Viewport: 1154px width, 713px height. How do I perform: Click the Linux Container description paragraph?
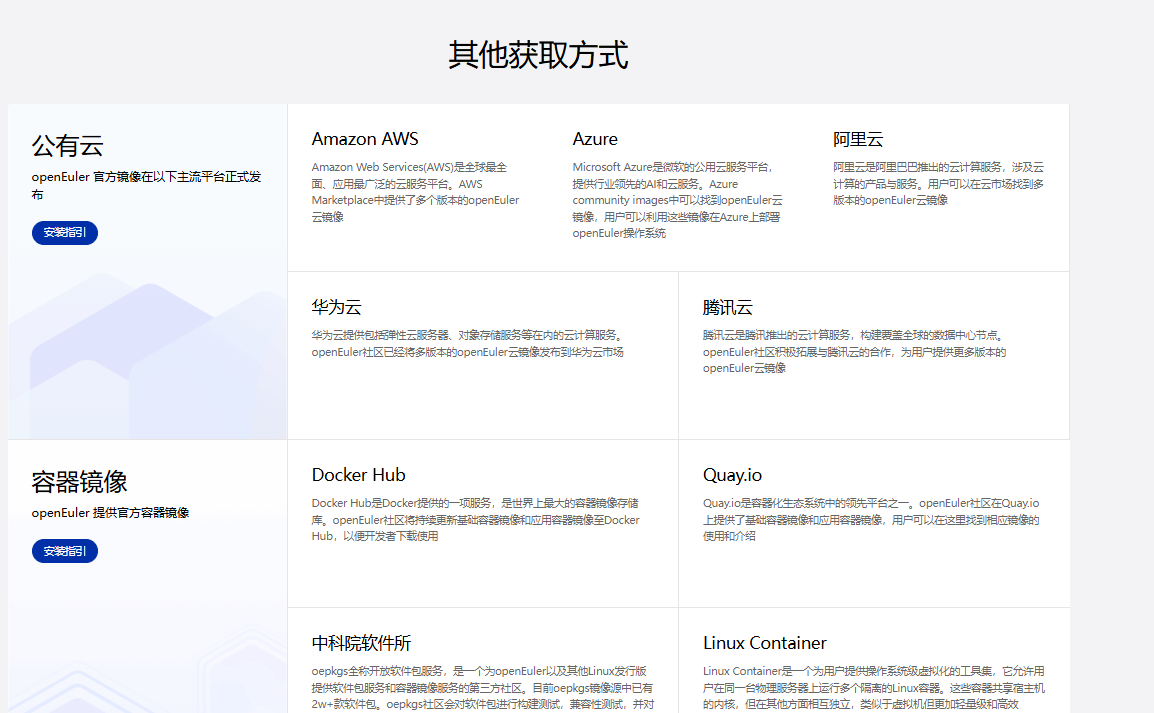pyautogui.click(x=874, y=688)
